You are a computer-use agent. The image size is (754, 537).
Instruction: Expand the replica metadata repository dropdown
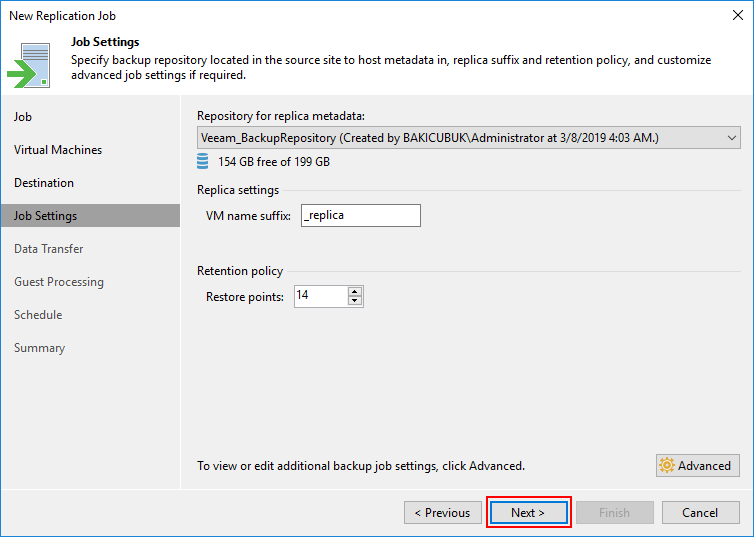tap(731, 138)
